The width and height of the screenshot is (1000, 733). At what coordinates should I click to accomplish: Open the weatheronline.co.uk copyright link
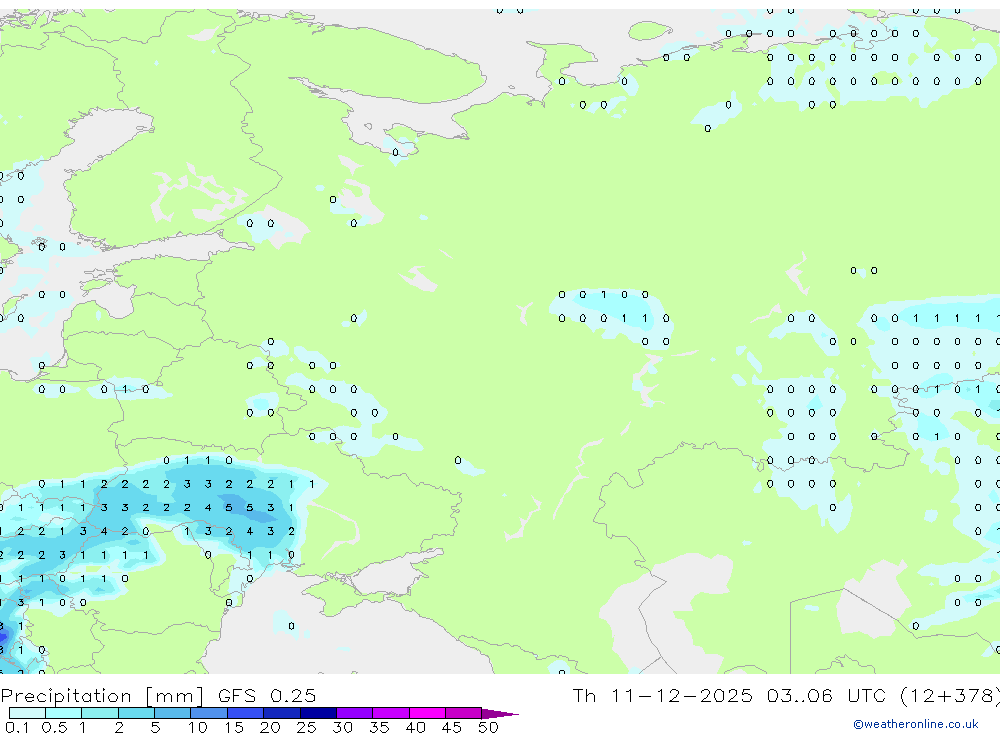pos(915,724)
